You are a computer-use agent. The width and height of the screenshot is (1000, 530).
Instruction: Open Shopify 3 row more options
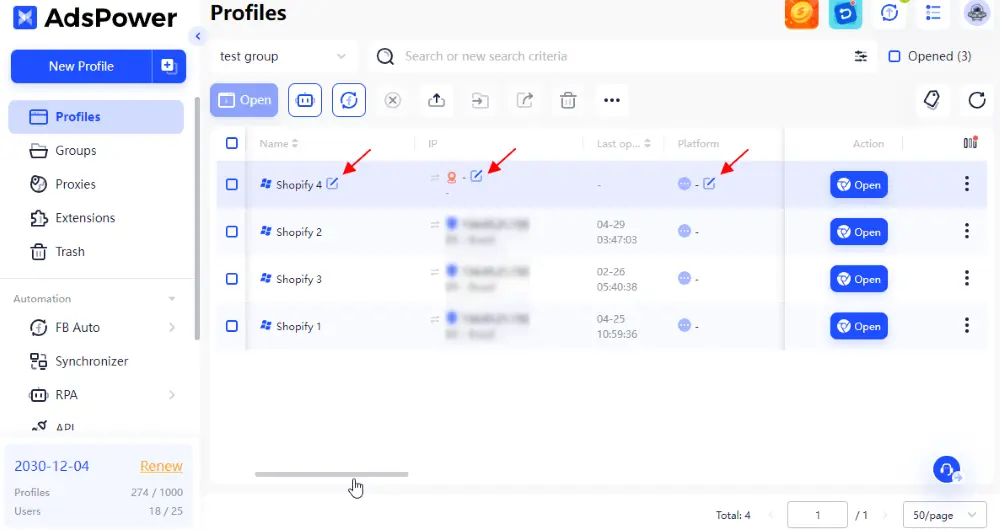click(967, 278)
